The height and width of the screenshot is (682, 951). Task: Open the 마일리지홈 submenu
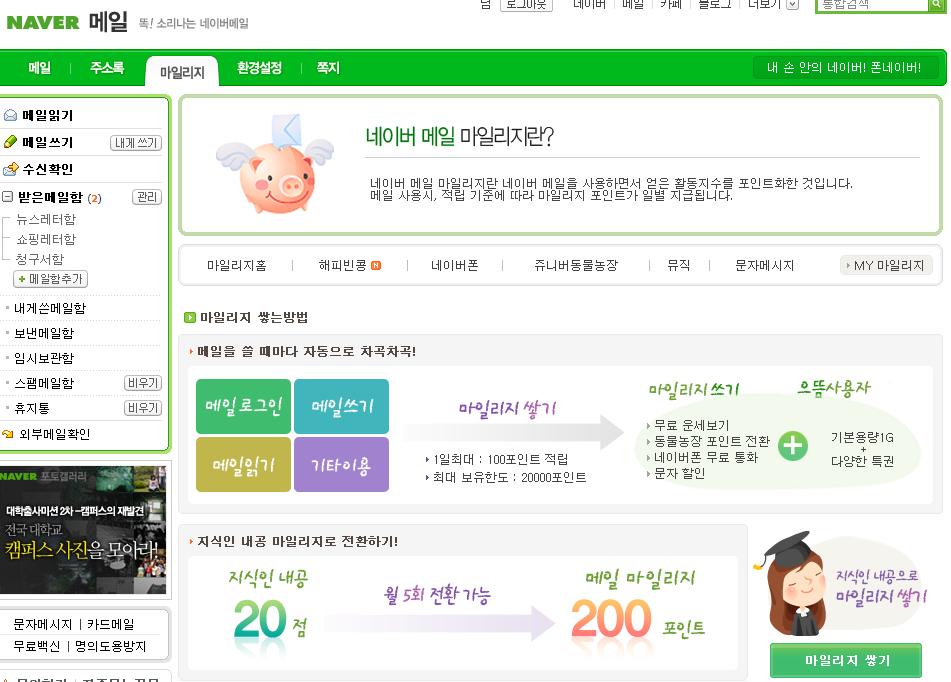coord(237,265)
